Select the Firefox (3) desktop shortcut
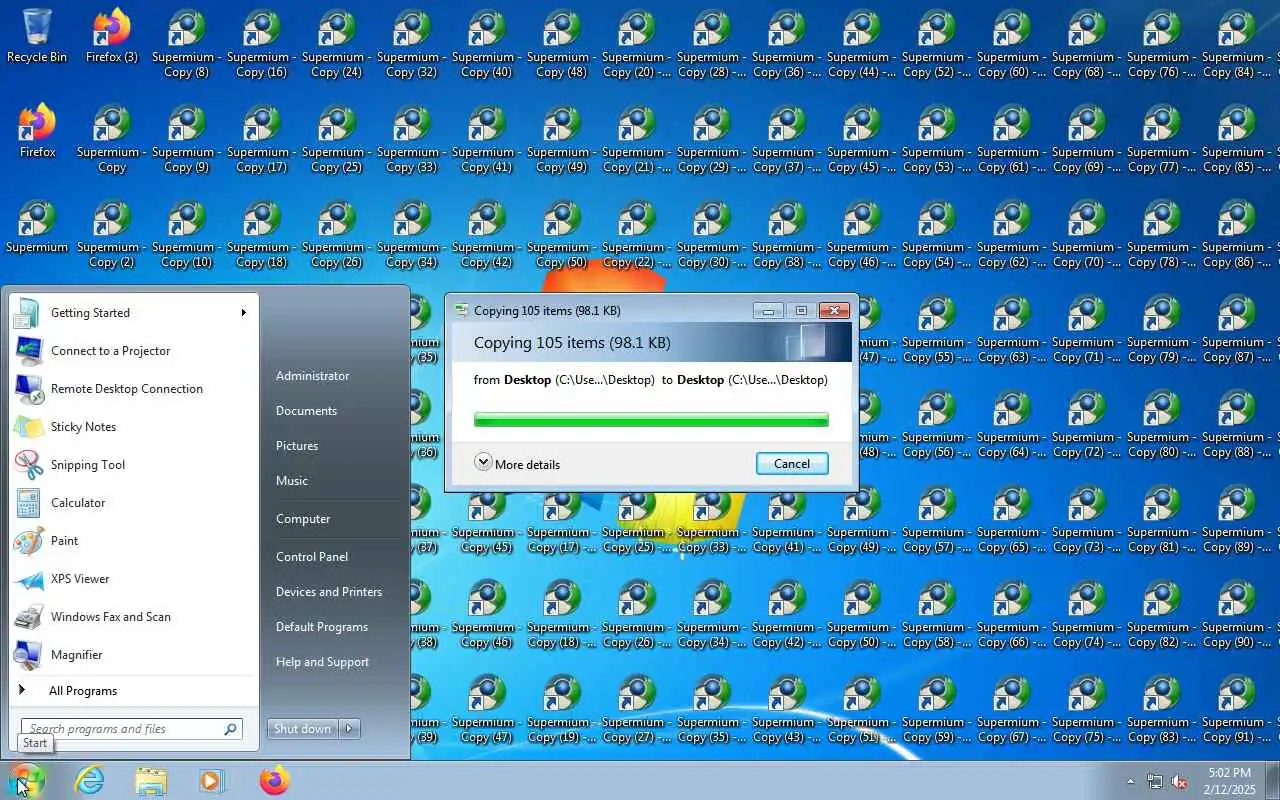 coord(112,36)
